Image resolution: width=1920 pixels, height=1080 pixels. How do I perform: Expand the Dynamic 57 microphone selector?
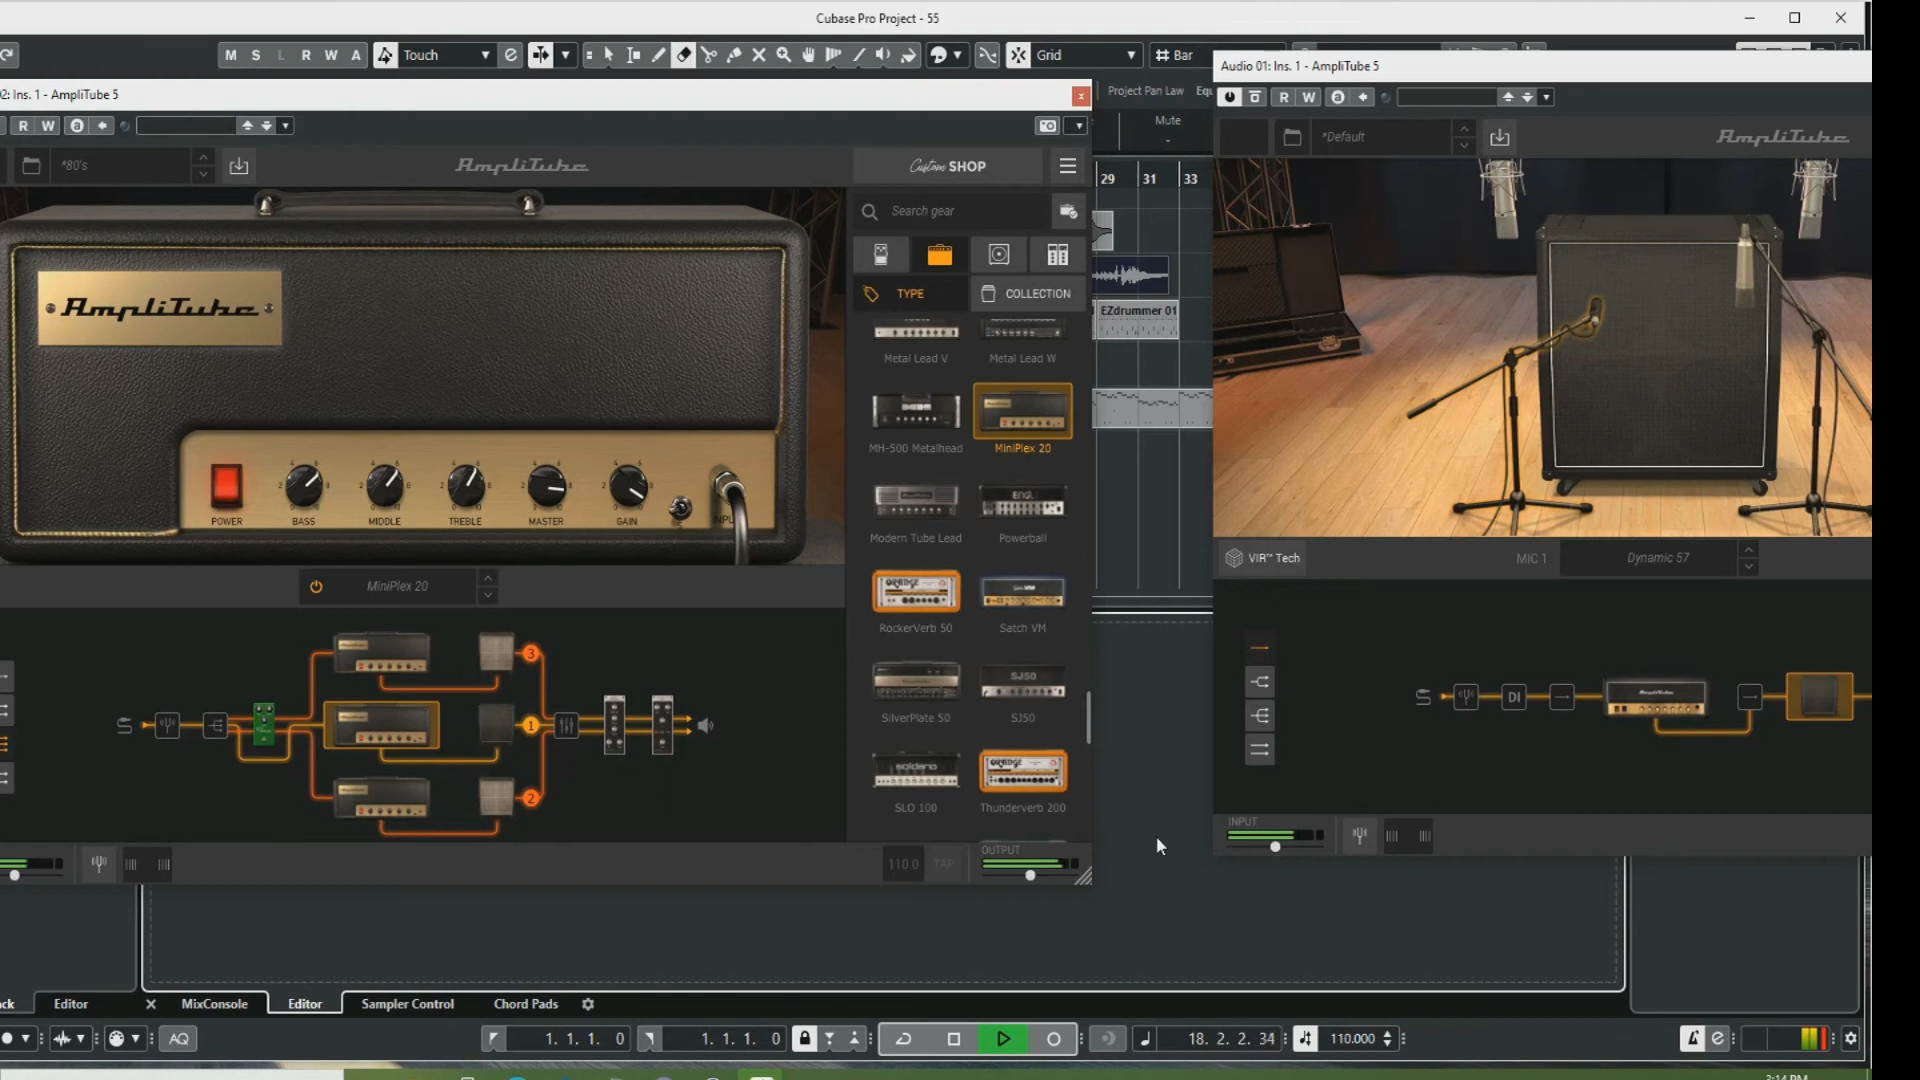(x=1748, y=558)
